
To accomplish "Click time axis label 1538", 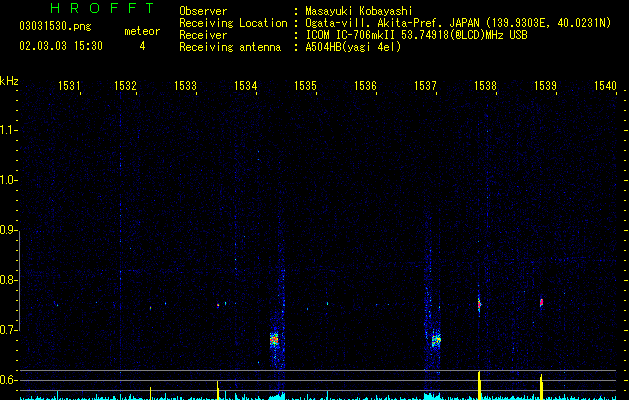I will pos(485,85).
